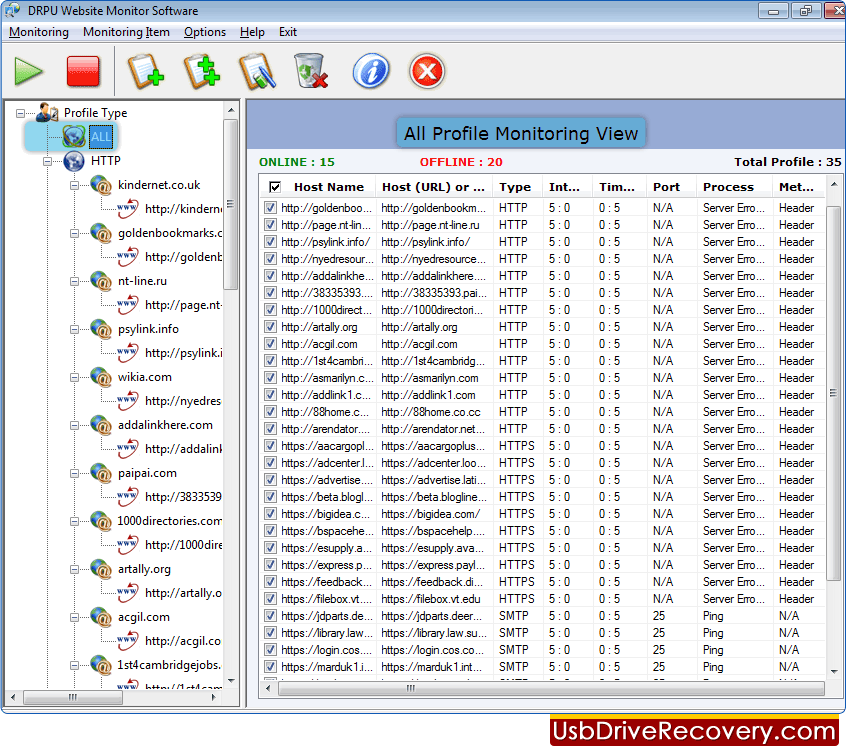Collapse the goldenbookmarks node

[x=74, y=233]
